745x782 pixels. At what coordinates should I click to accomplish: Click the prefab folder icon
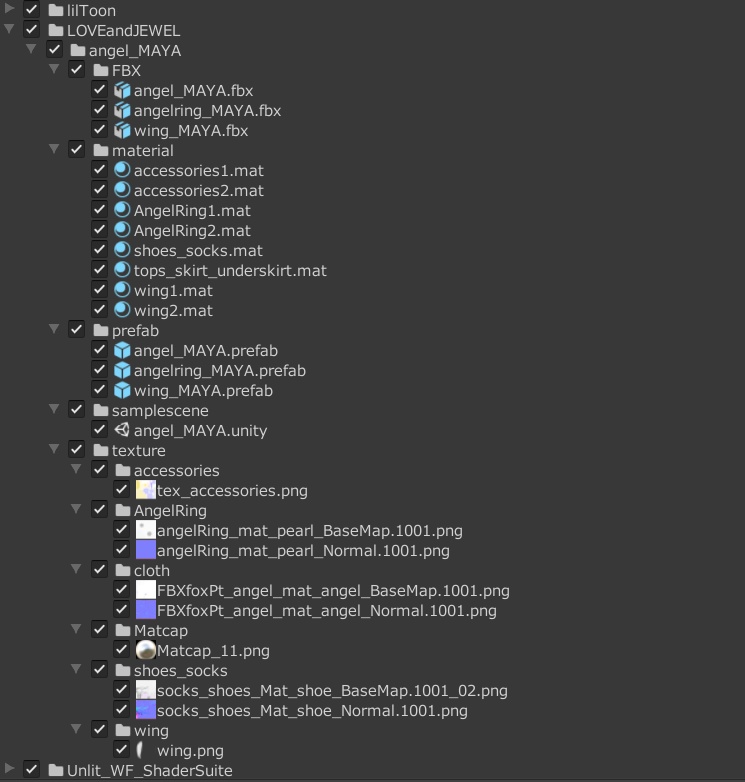pyautogui.click(x=100, y=330)
